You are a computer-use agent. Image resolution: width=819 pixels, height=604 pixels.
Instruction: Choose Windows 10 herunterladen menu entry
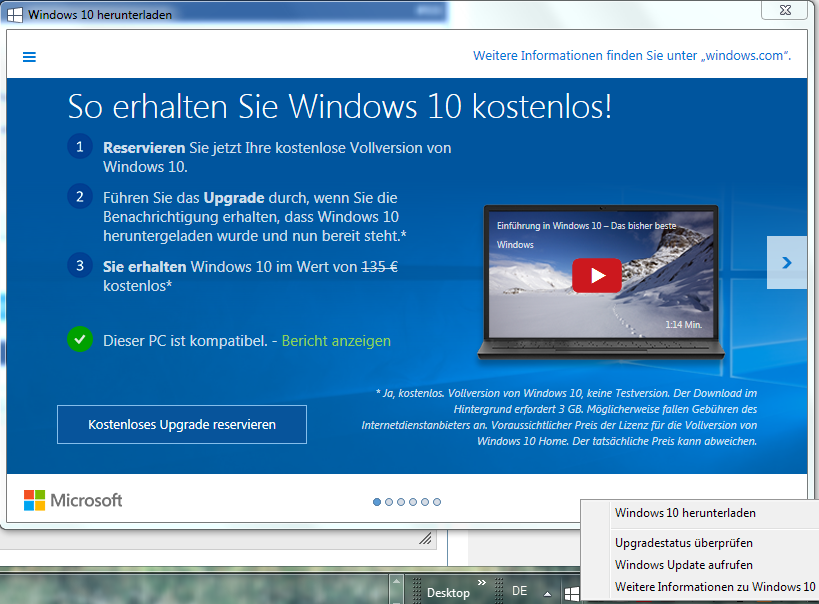(x=699, y=513)
